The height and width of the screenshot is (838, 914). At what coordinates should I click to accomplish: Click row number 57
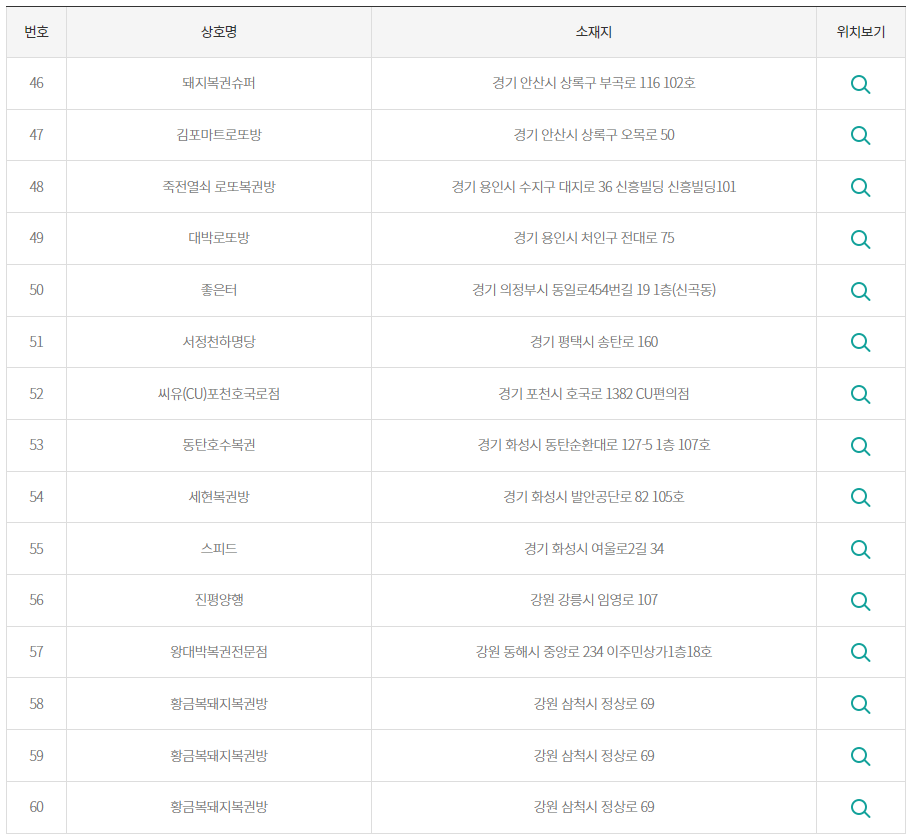point(36,652)
